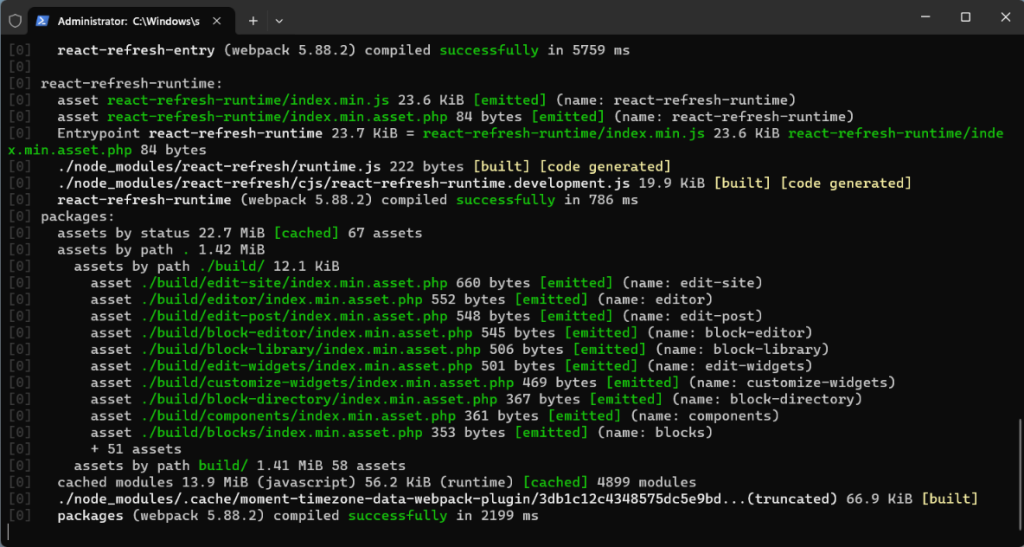Expand the new tab profile dropdown chevron

(x=279, y=20)
